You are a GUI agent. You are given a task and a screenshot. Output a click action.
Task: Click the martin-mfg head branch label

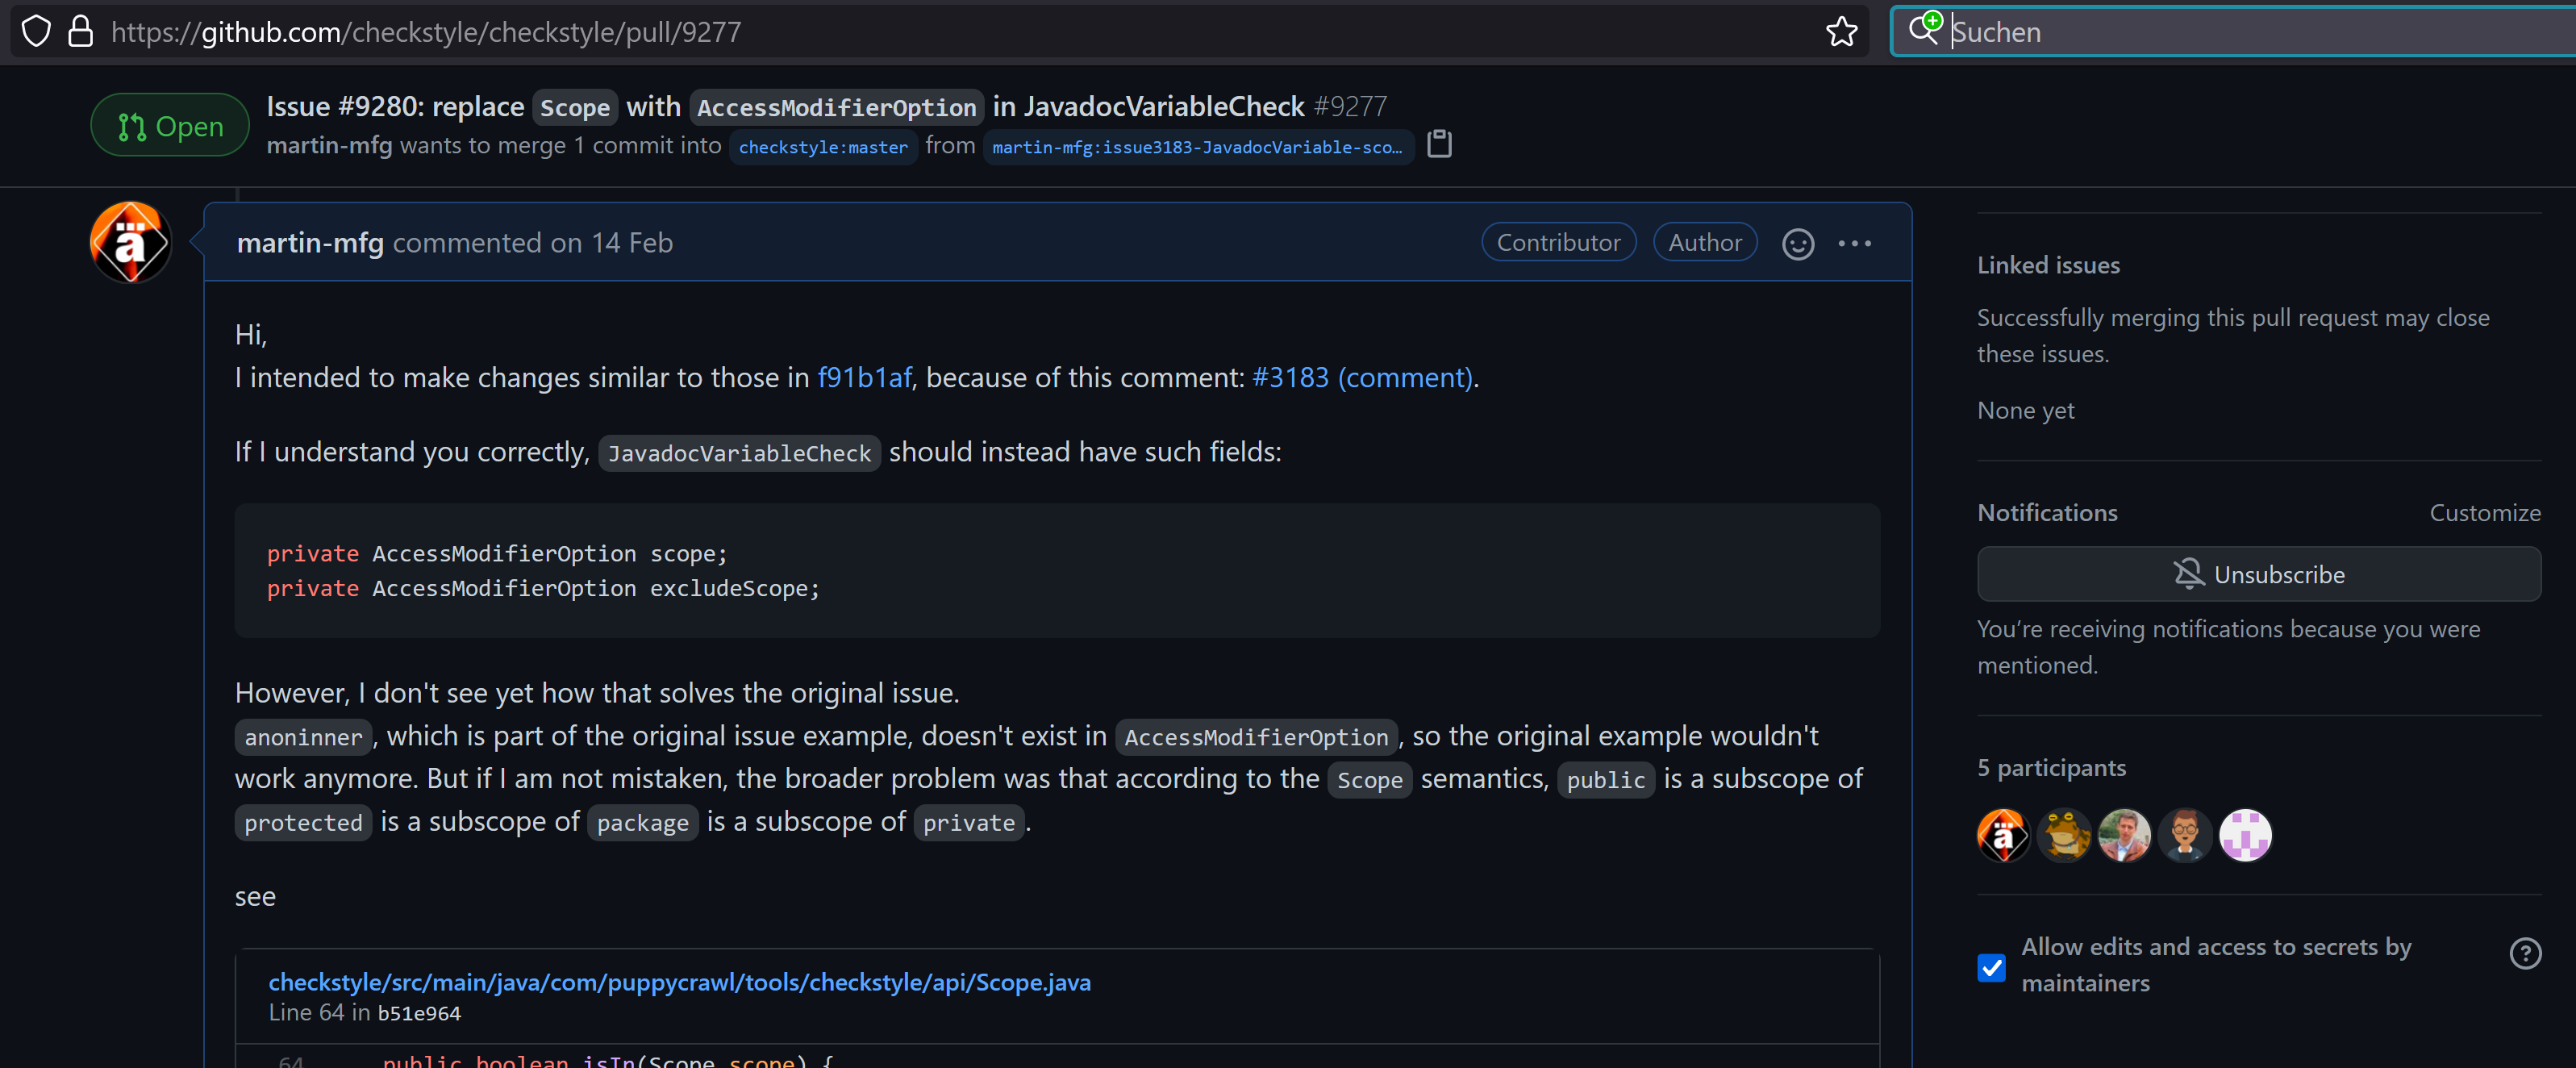coord(1197,148)
